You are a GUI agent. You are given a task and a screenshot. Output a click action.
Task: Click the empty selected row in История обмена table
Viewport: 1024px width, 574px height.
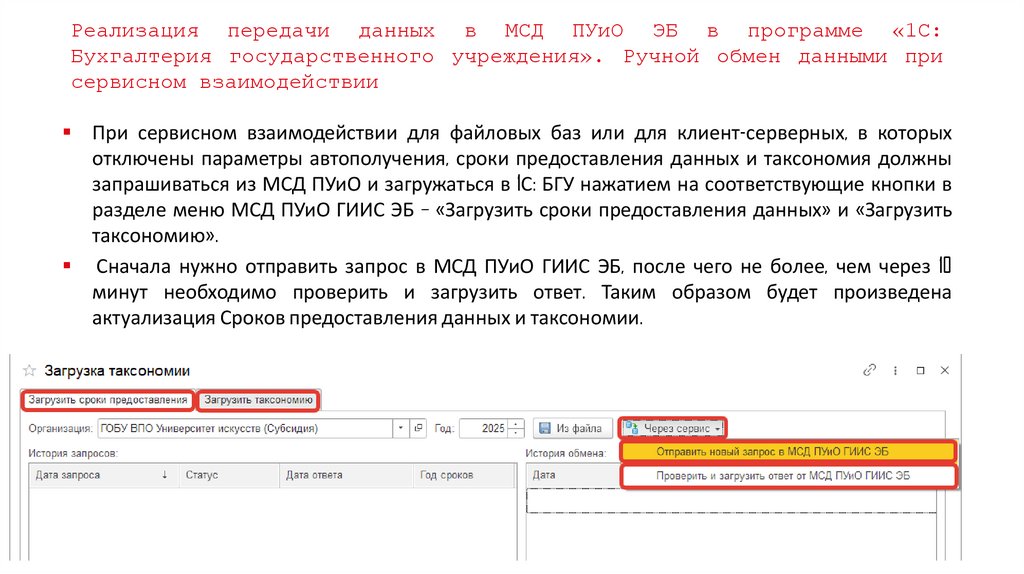[731, 501]
